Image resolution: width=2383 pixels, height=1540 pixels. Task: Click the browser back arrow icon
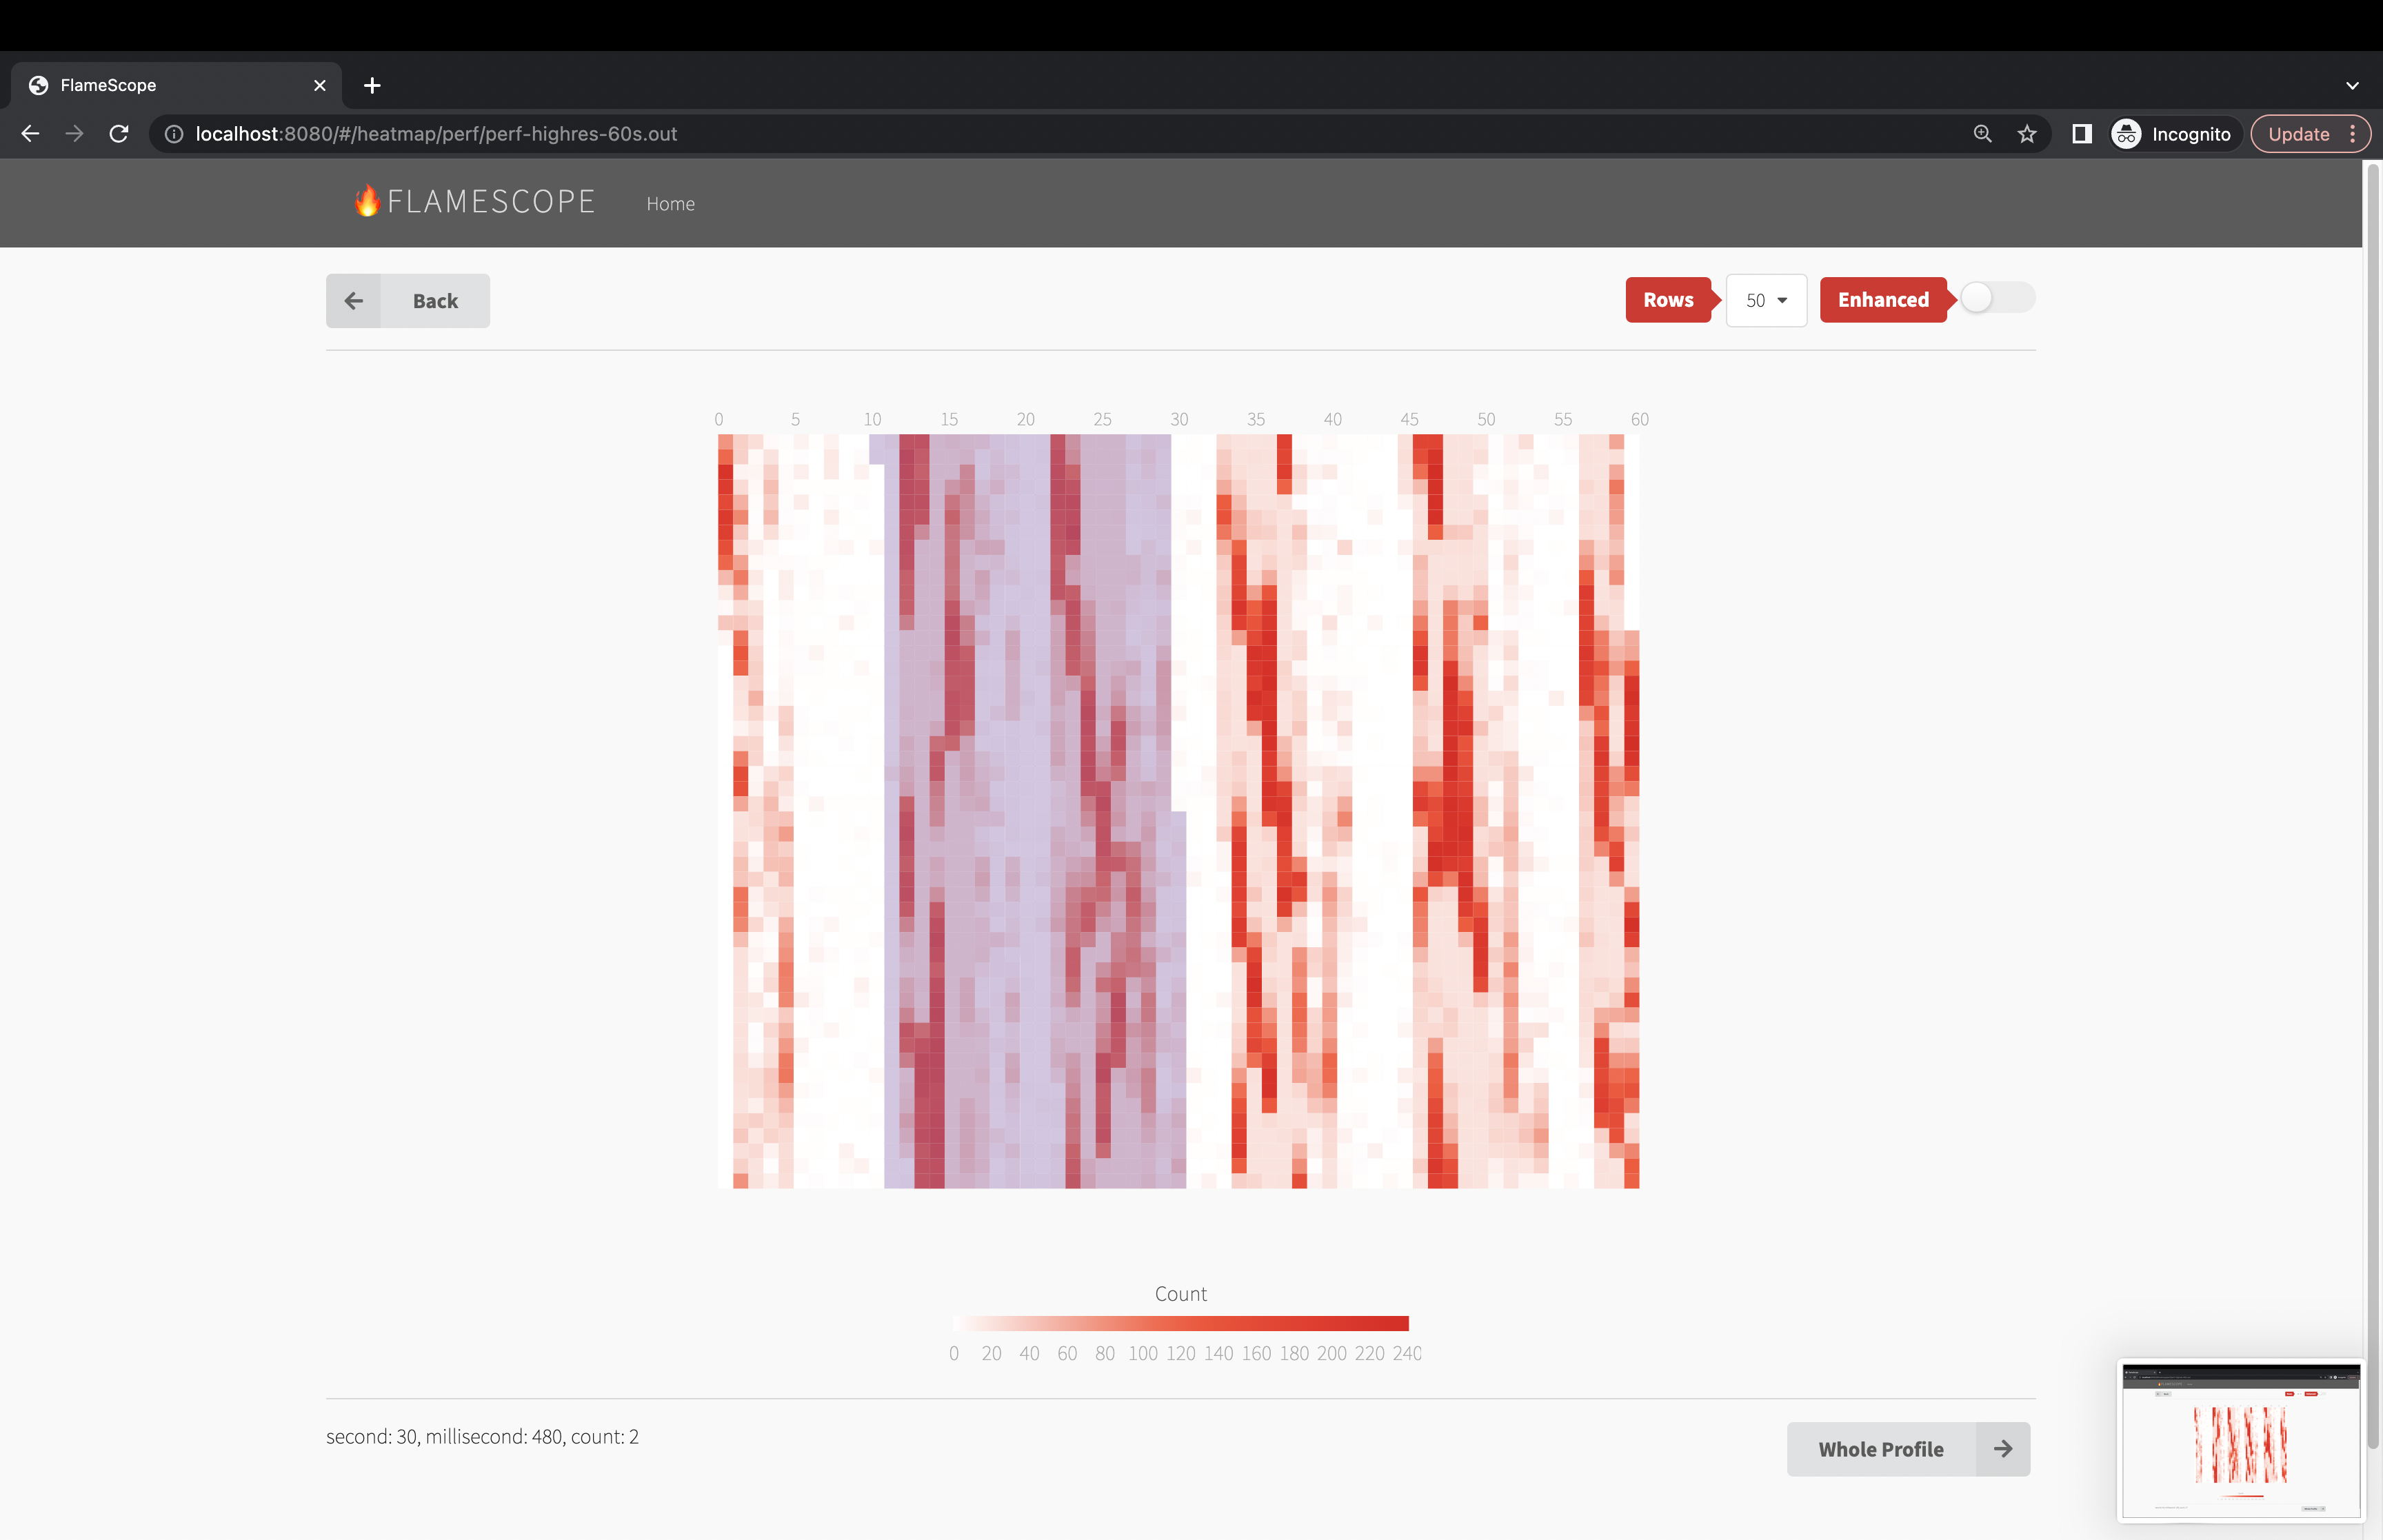(x=30, y=134)
